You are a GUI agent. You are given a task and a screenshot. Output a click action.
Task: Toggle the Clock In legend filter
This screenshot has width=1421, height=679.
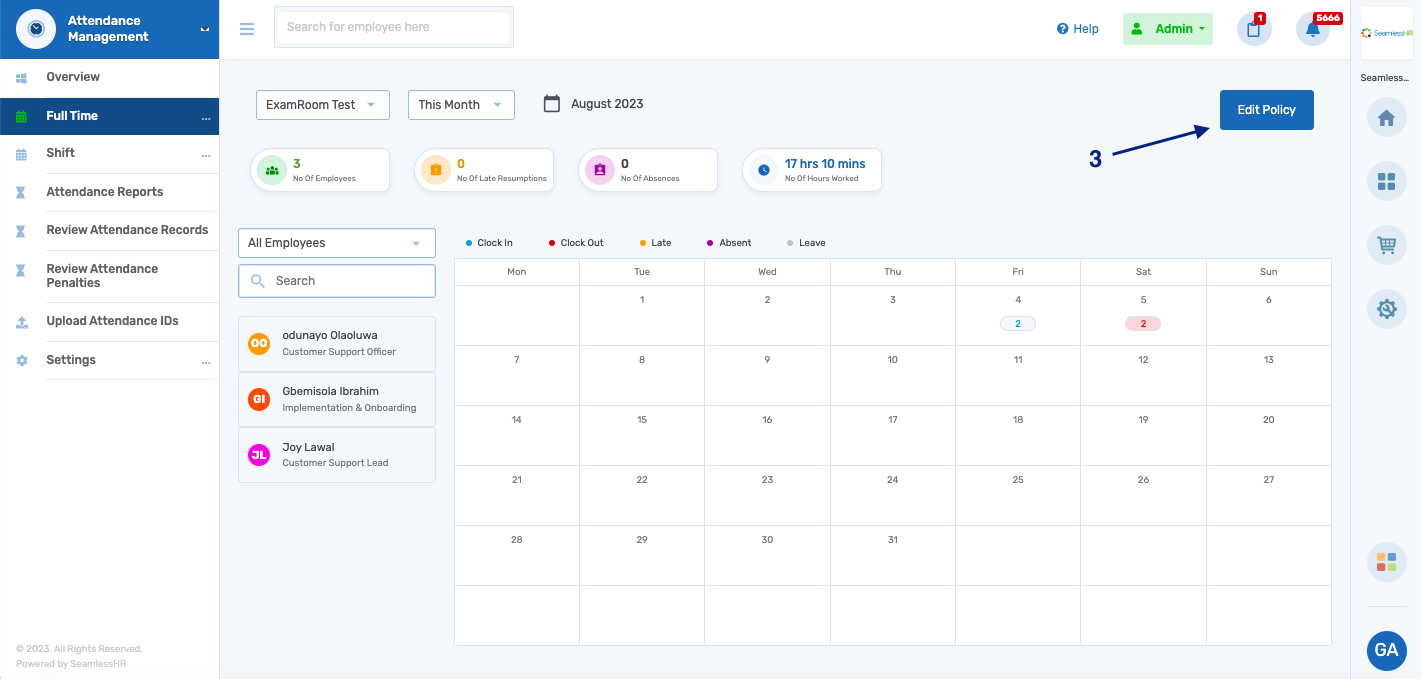pos(489,242)
